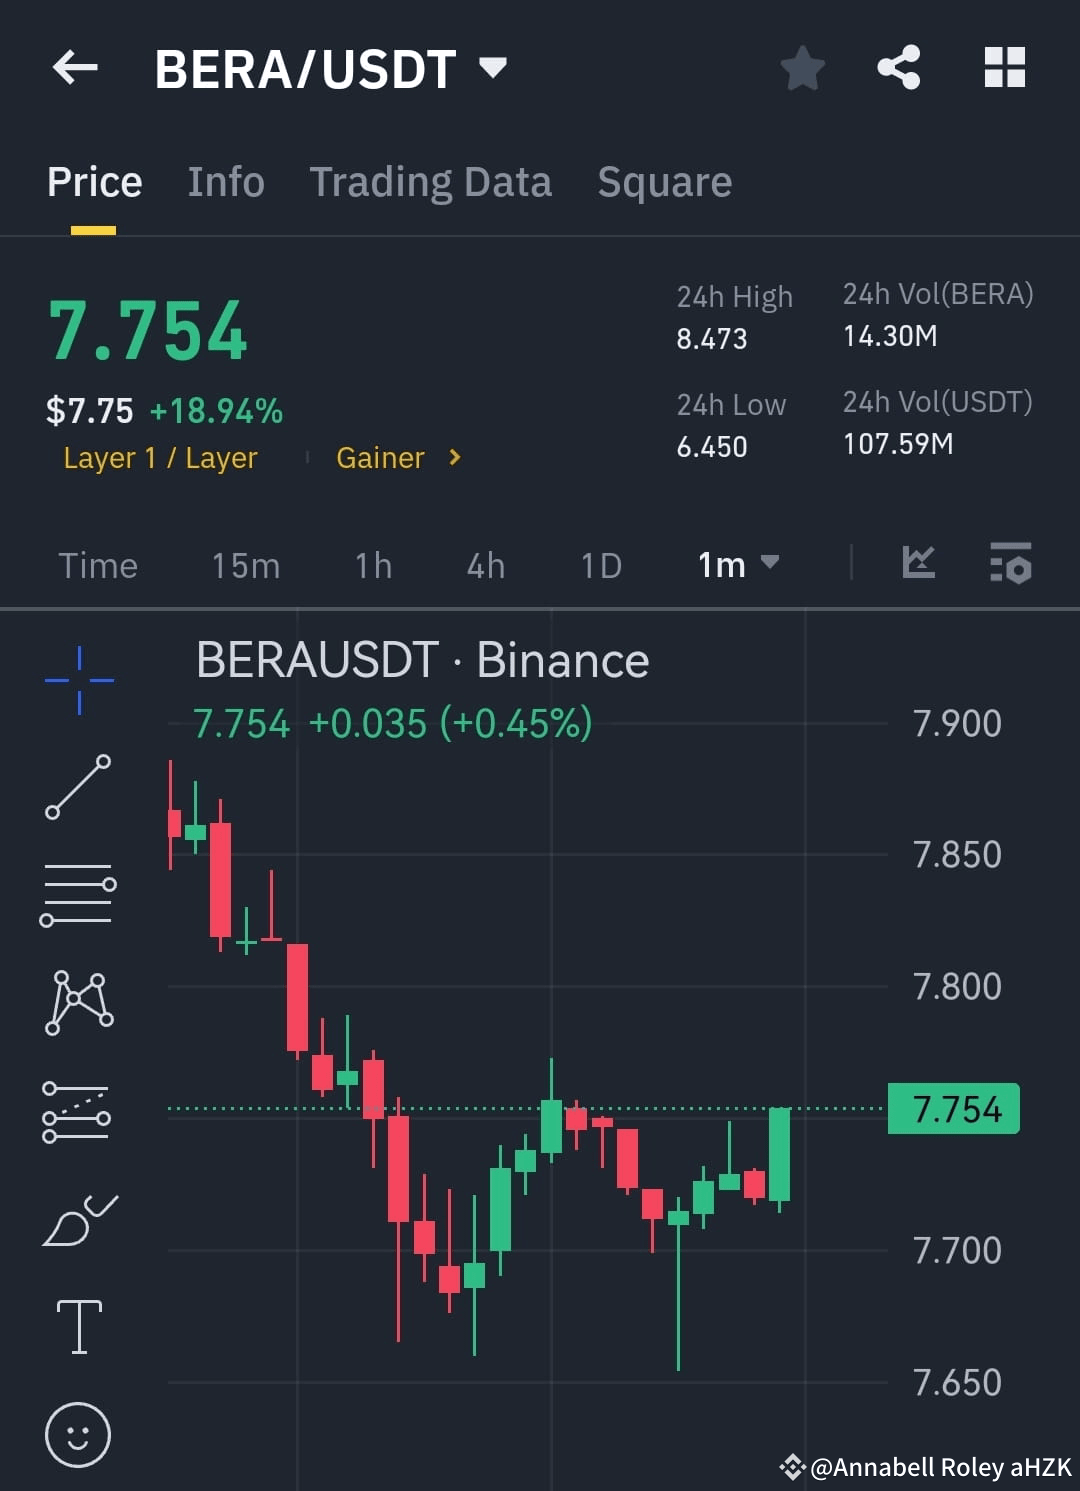Open the emoji sticker tool
The height and width of the screenshot is (1491, 1080).
tap(77, 1432)
